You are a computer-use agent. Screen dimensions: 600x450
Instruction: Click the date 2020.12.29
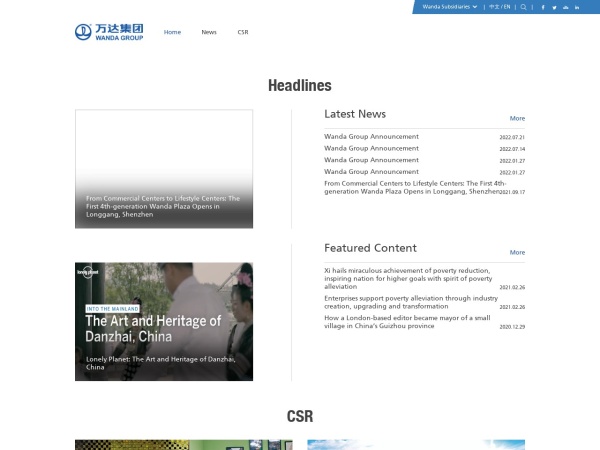pyautogui.click(x=512, y=327)
